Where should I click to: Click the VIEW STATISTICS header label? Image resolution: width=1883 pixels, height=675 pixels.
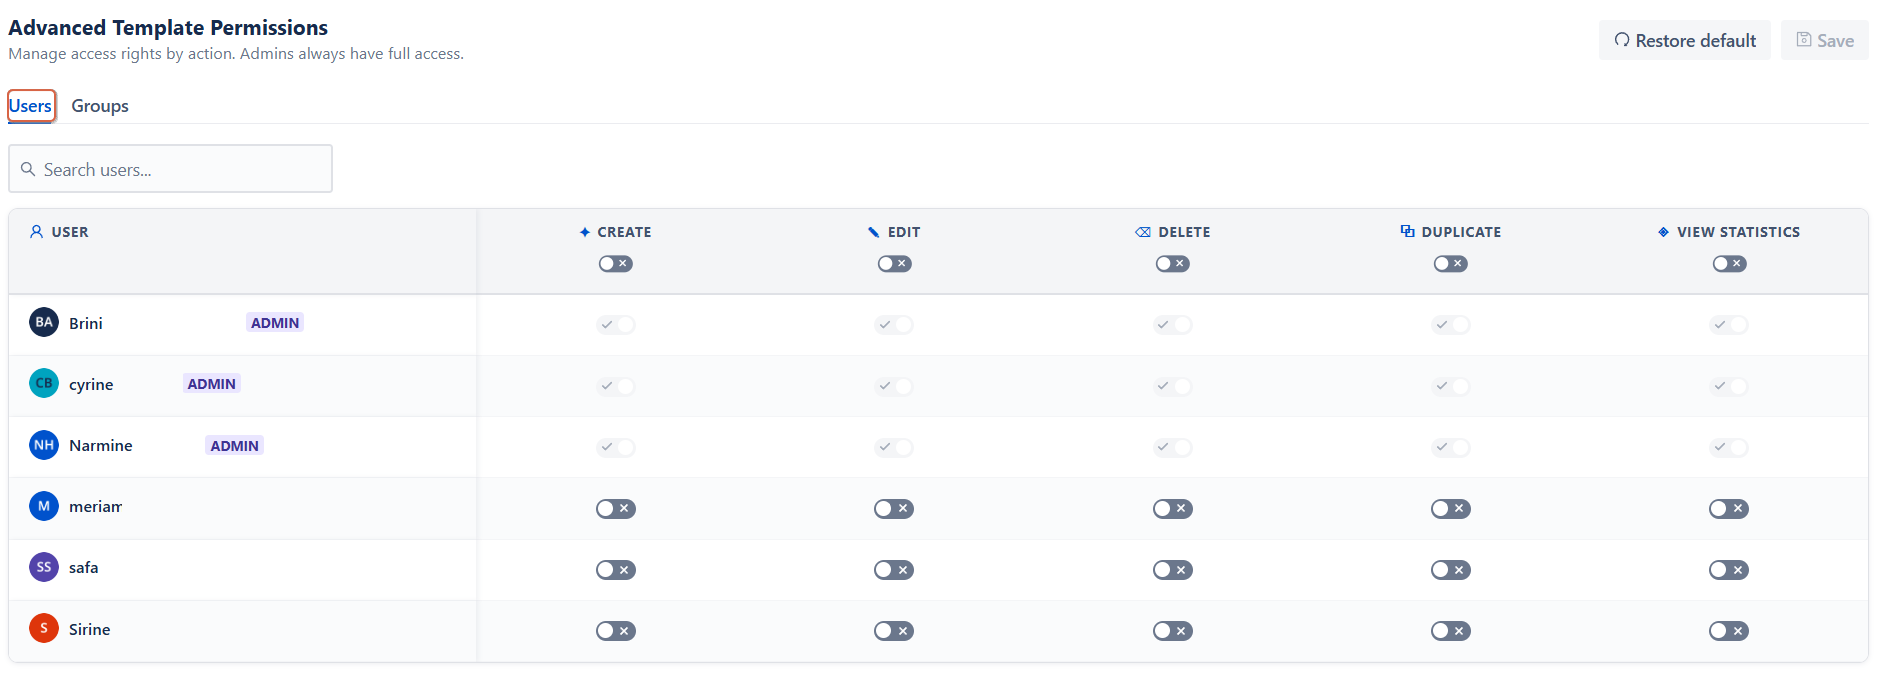pos(1739,232)
